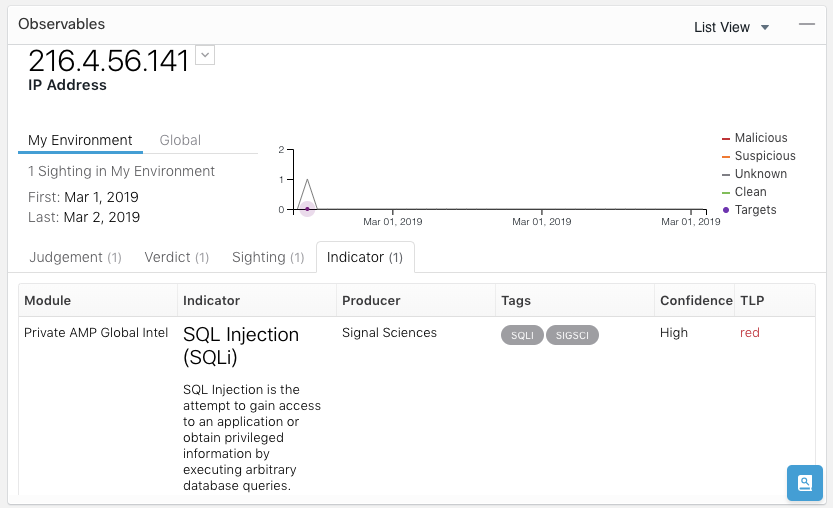
Task: Open the blue casebook search icon button
Action: pos(804,483)
